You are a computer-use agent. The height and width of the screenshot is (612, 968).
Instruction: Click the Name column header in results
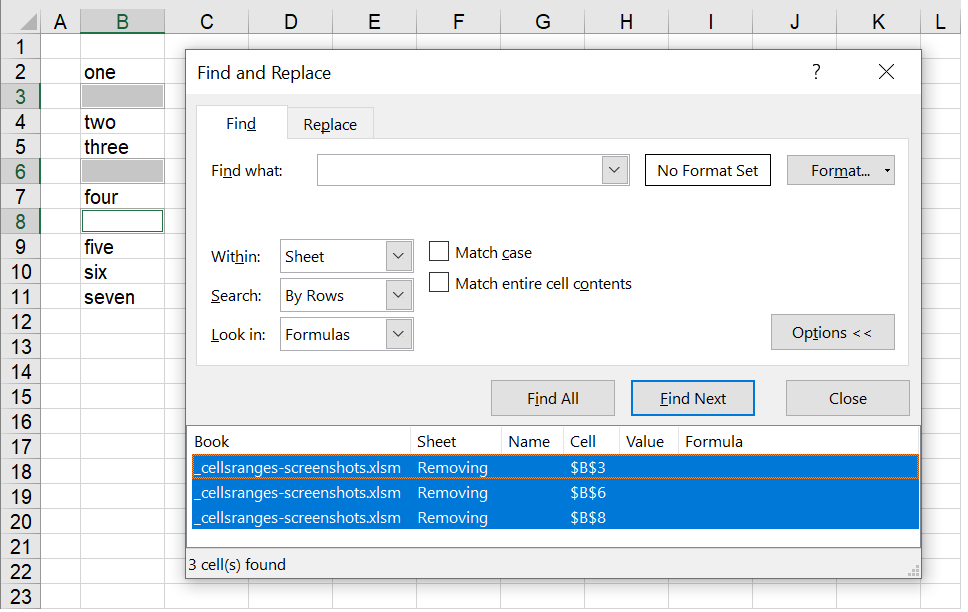[x=532, y=442]
